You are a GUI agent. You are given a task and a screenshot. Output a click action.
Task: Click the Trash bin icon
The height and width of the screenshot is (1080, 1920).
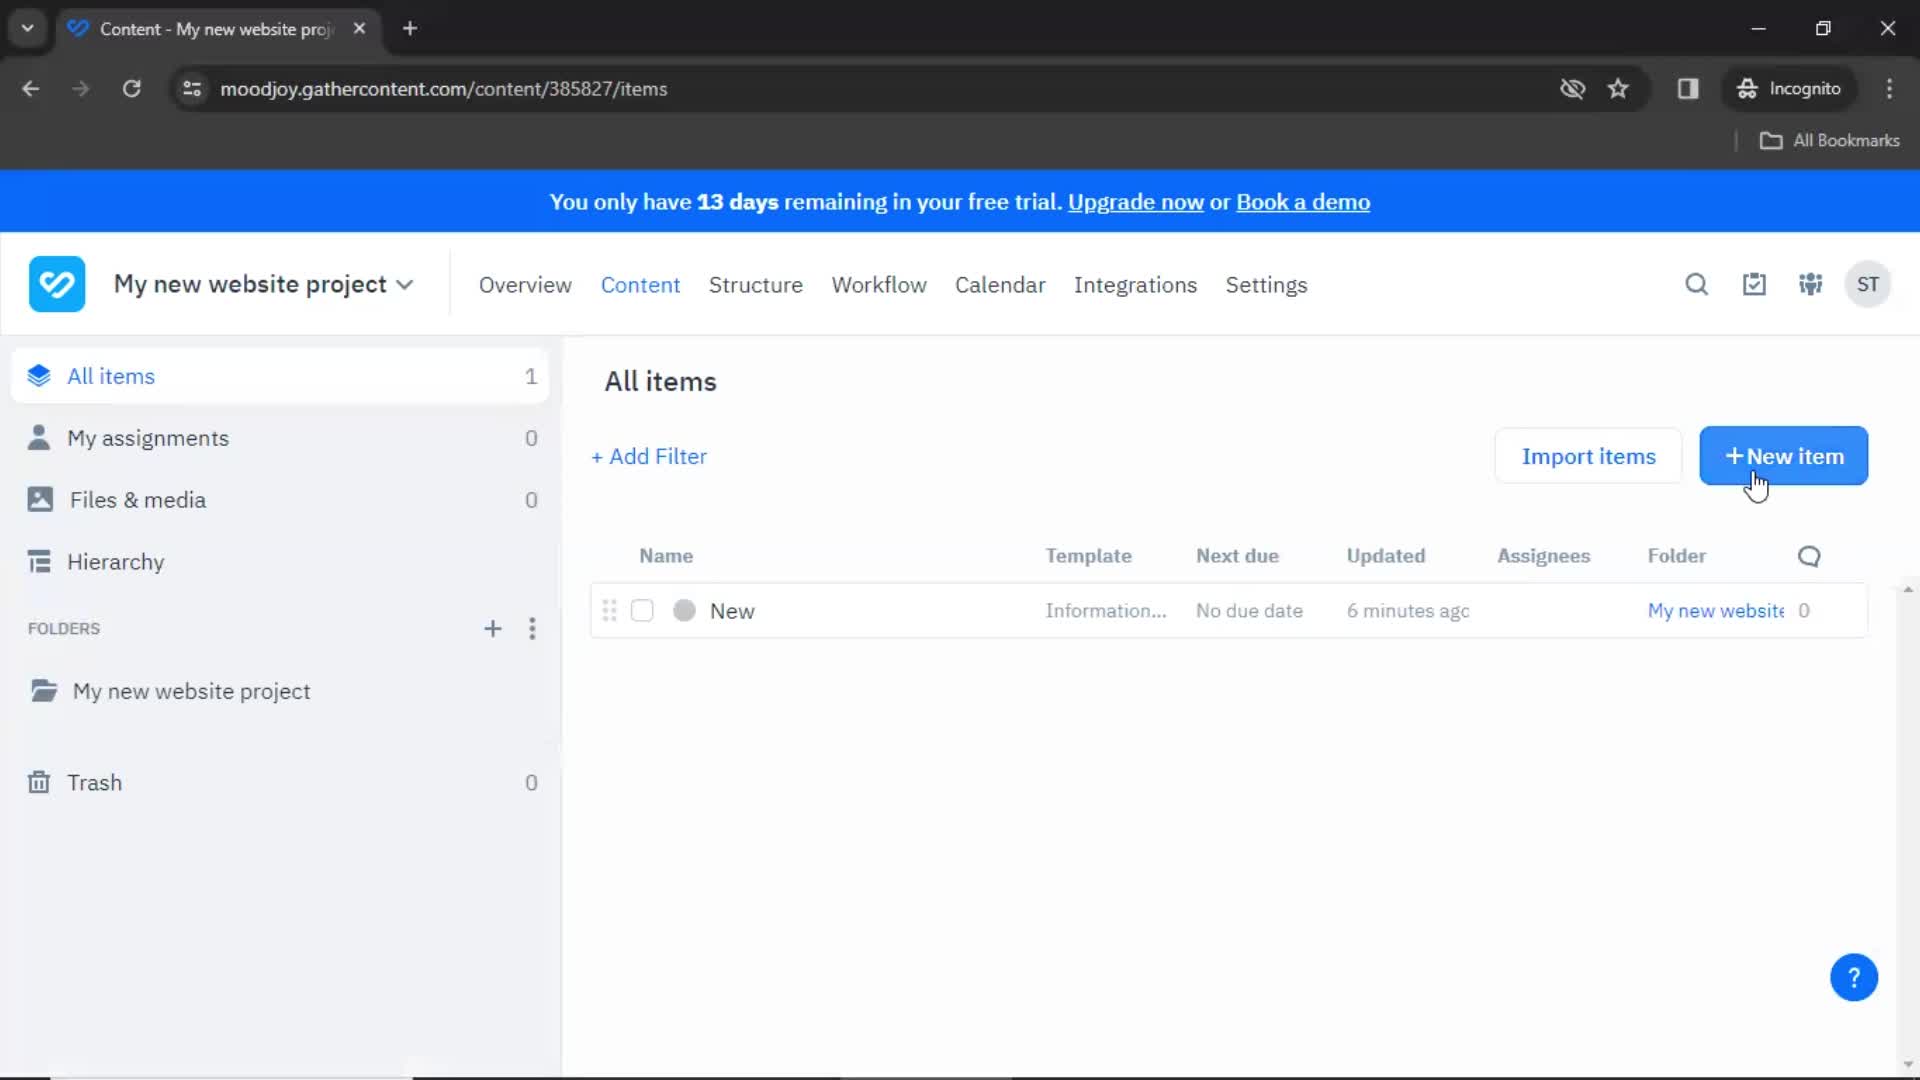tap(39, 783)
